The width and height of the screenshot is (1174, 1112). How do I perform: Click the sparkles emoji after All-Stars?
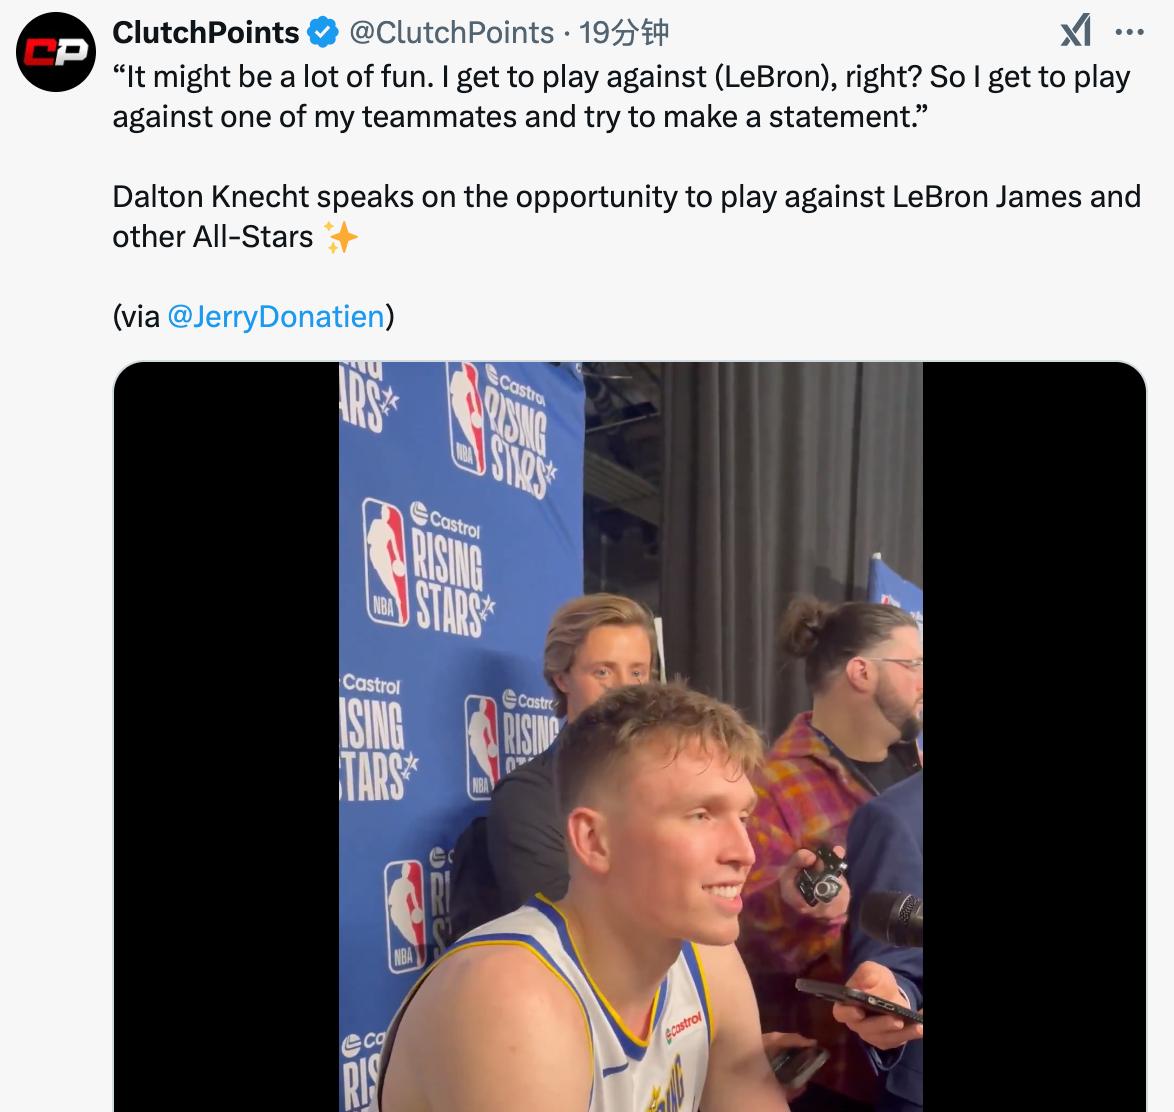pyautogui.click(x=340, y=237)
